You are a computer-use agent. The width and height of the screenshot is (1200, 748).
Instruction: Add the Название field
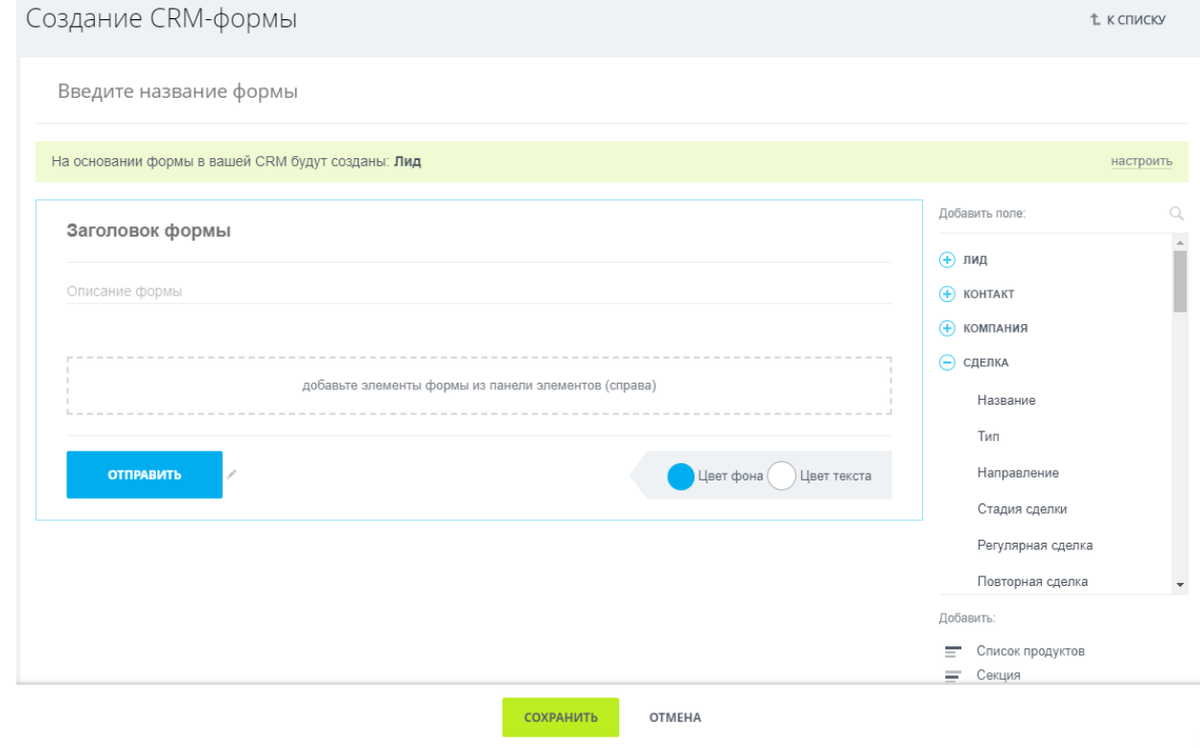[x=1006, y=400]
